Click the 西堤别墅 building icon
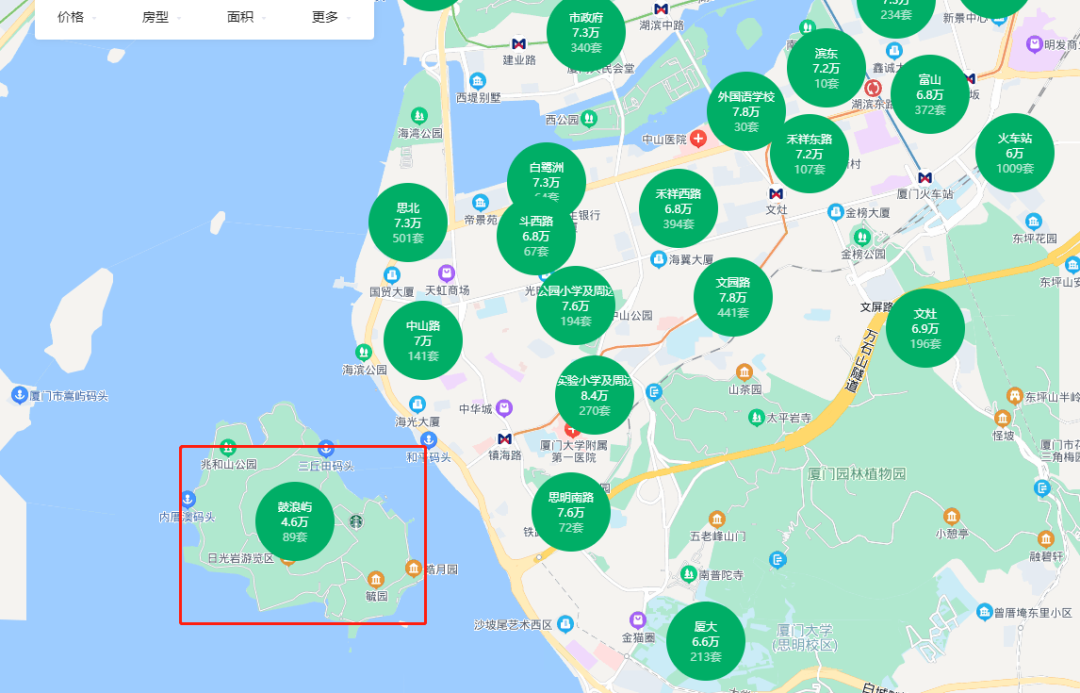The height and width of the screenshot is (693, 1080). pyautogui.click(x=477, y=81)
